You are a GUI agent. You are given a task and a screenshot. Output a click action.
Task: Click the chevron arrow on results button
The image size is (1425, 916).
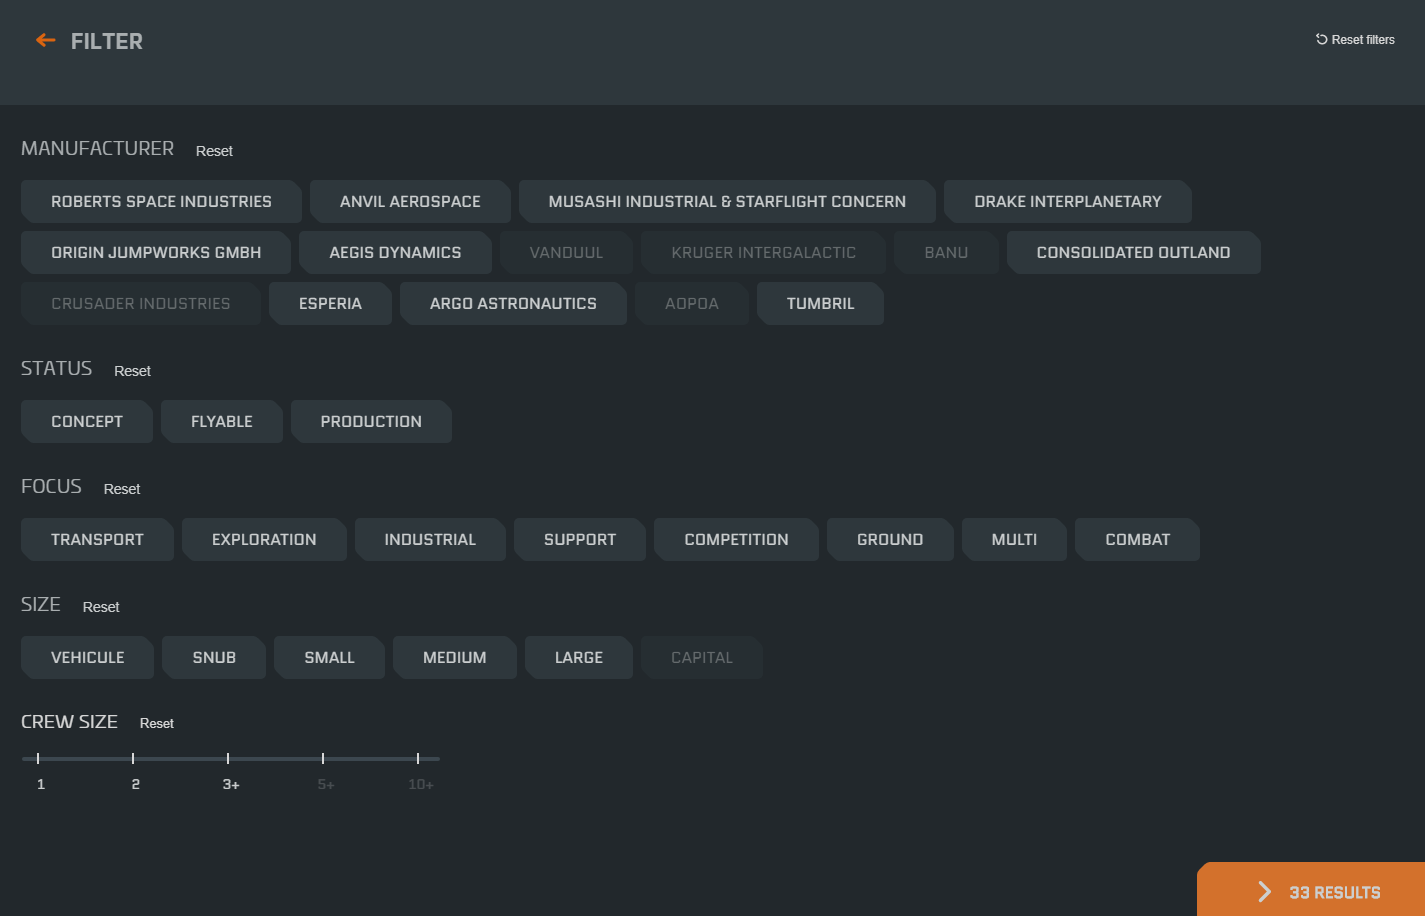tap(1264, 892)
